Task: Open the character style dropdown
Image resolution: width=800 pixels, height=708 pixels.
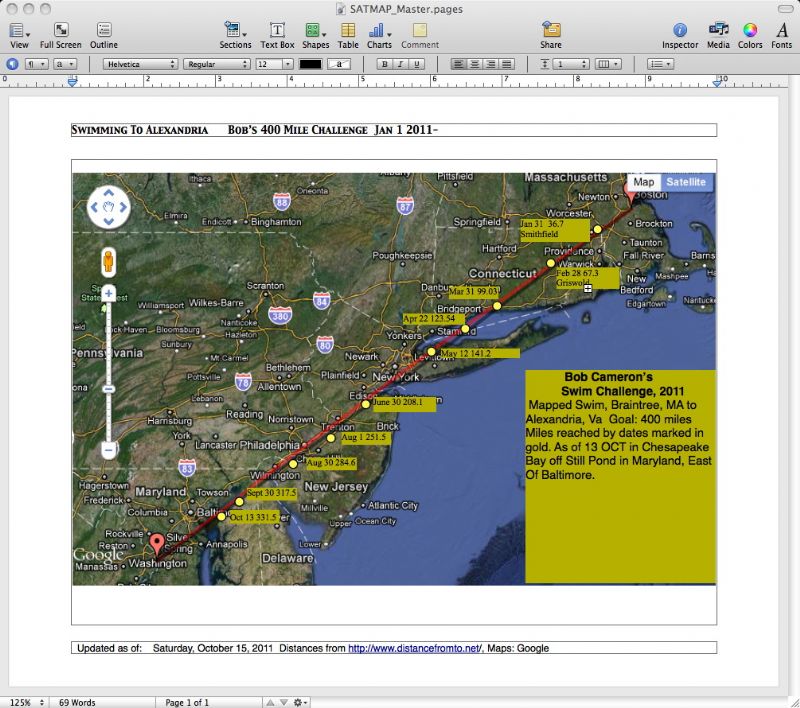Action: coord(65,64)
